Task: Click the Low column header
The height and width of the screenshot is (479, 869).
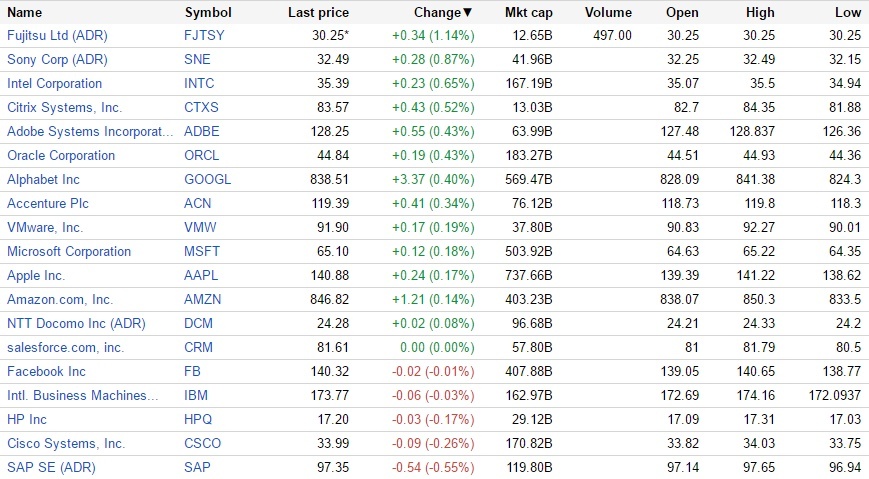Action: 847,13
